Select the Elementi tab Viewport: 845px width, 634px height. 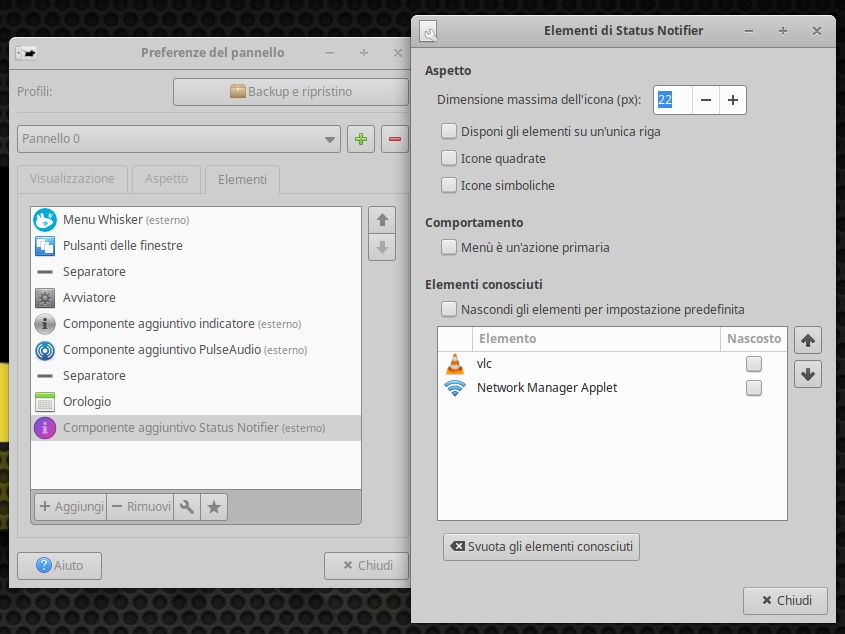coord(243,180)
